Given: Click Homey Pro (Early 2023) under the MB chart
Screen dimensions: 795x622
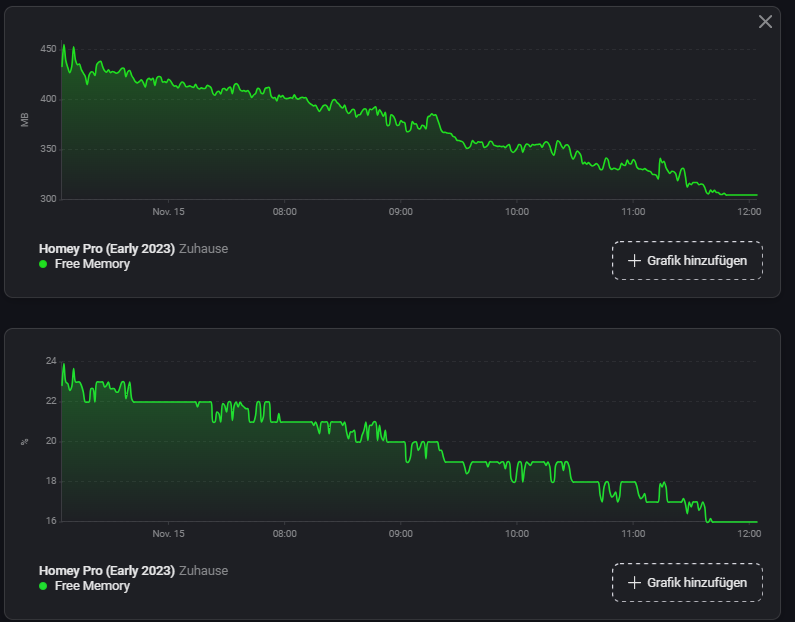Looking at the screenshot, I should pos(107,249).
